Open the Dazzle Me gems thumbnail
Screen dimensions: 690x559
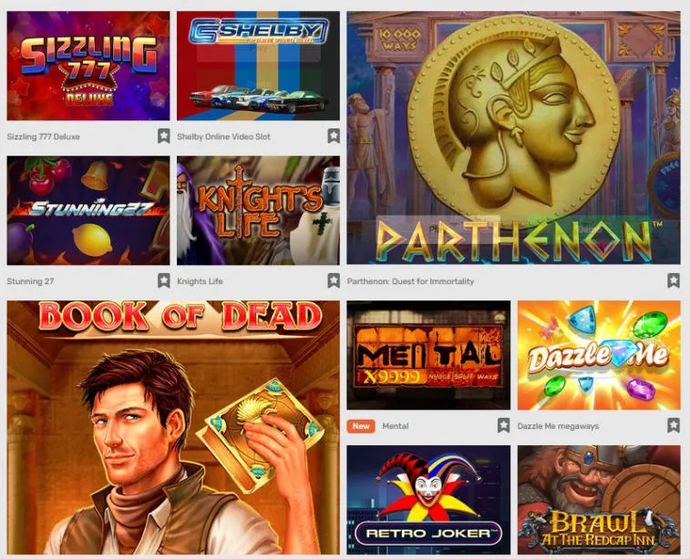[x=599, y=355]
